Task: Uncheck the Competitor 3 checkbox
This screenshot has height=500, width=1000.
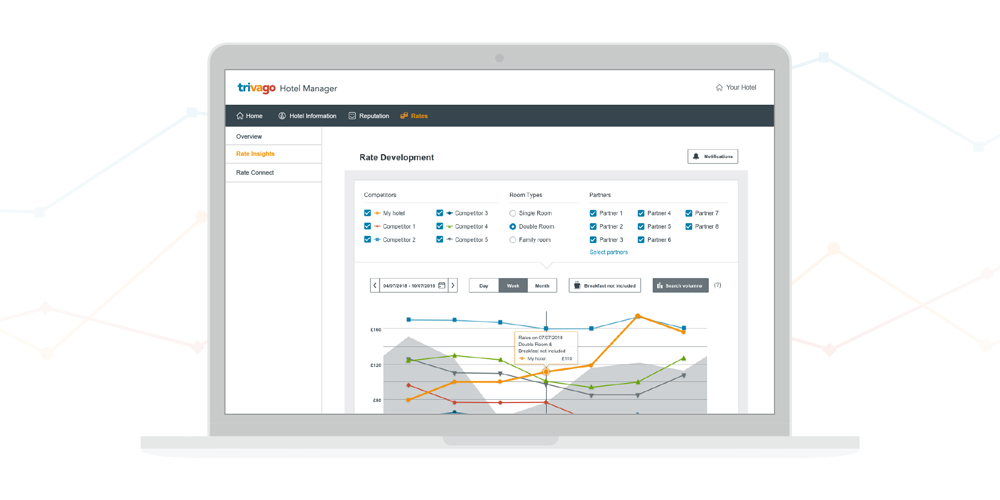Action: click(x=440, y=213)
